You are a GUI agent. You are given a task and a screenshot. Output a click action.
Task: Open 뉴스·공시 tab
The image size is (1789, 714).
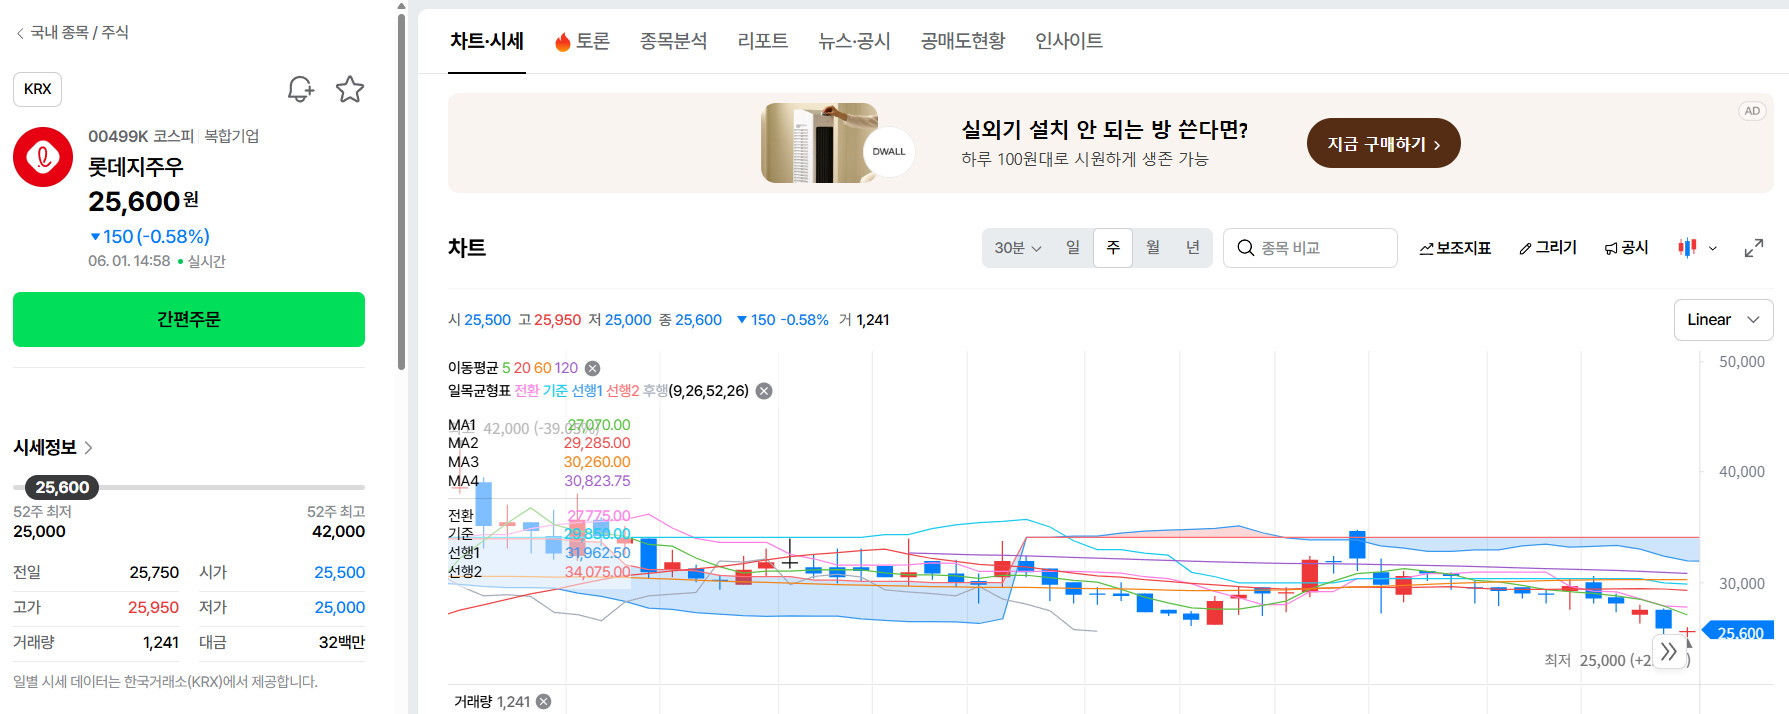854,41
